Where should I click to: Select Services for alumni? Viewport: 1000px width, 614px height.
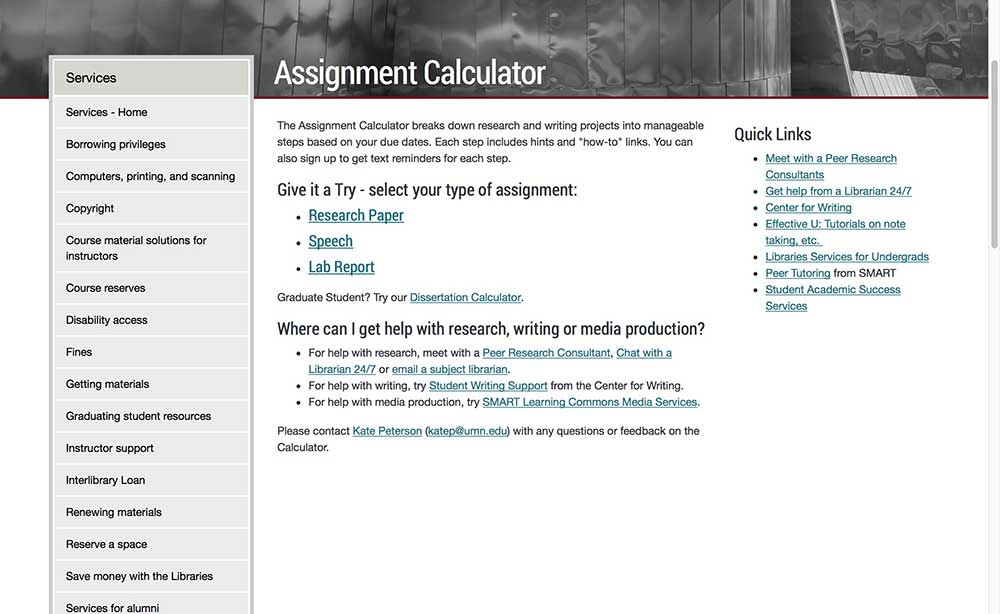click(x=151, y=604)
